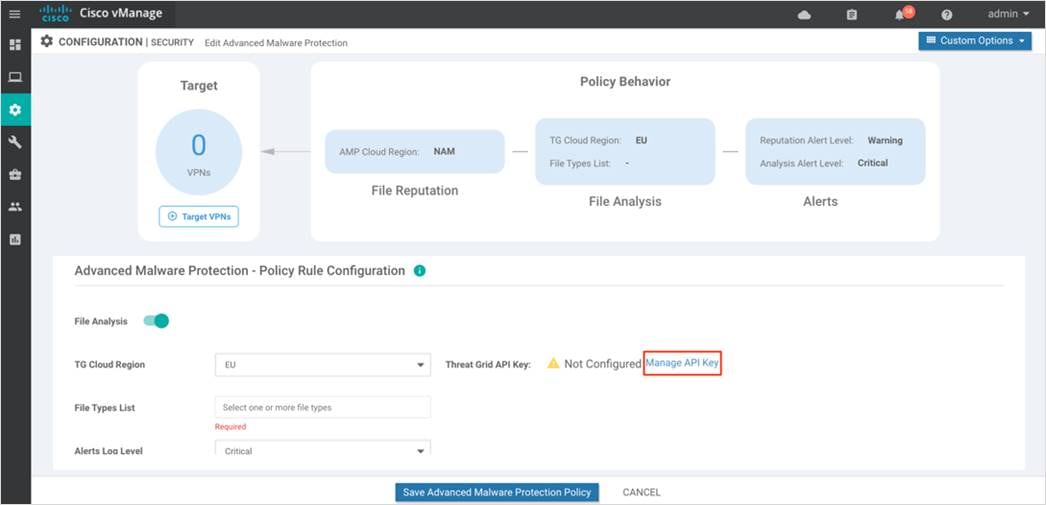Screen dimensions: 1046x505
Task: Expand the Custom Options dropdown
Action: tap(975, 41)
